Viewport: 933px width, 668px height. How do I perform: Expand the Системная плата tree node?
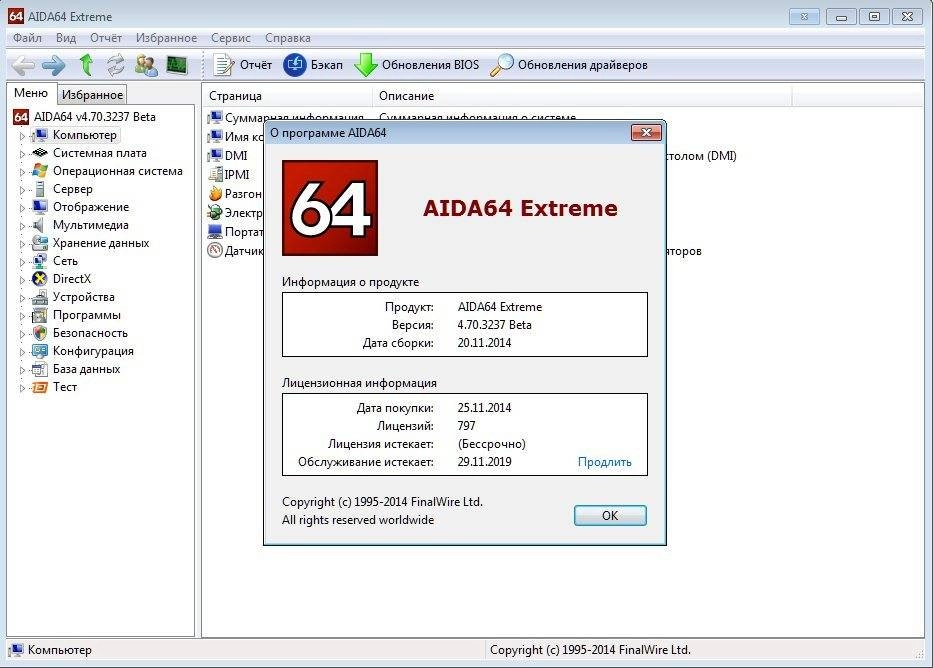point(22,154)
